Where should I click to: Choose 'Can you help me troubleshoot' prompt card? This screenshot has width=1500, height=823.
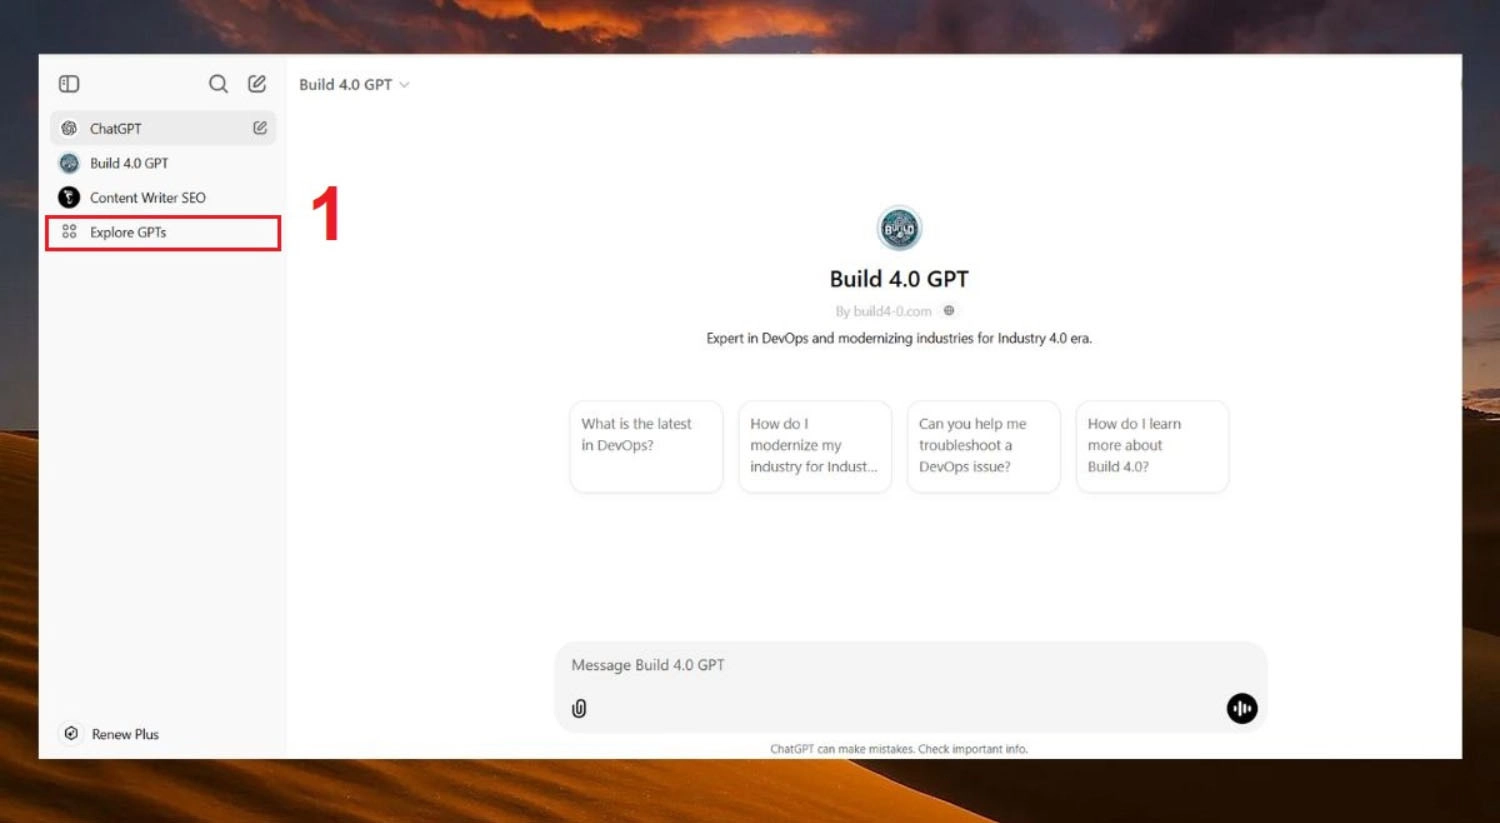tap(983, 446)
